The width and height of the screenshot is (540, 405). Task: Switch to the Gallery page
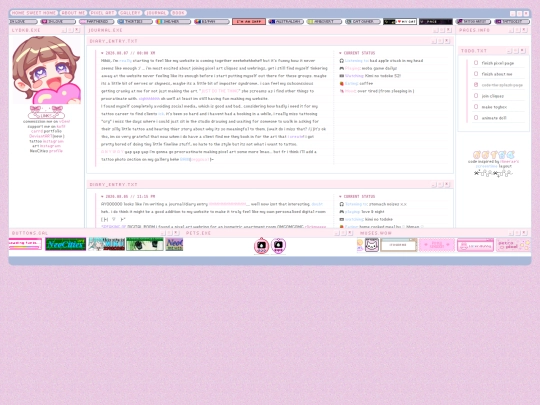coord(130,13)
